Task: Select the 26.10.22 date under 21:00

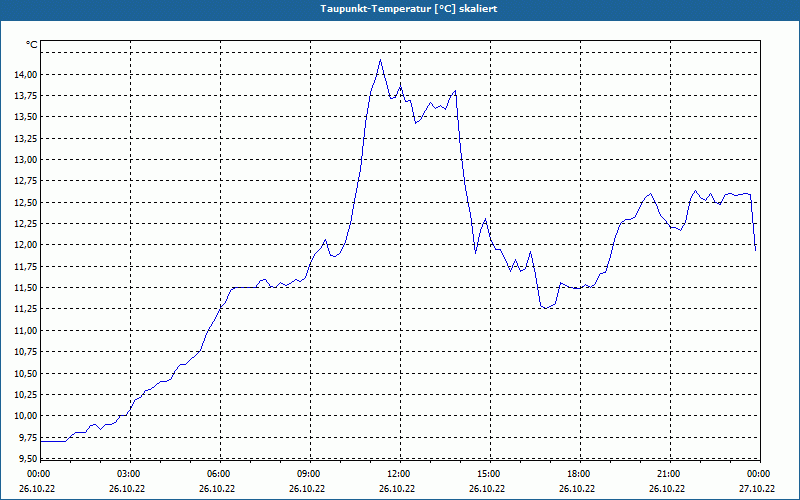Action: (x=666, y=489)
